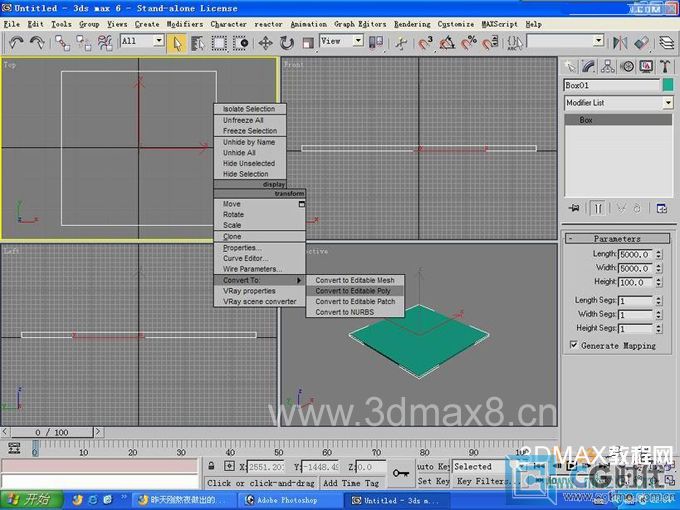
Task: Open the Windows Start button
Action: tap(31, 500)
